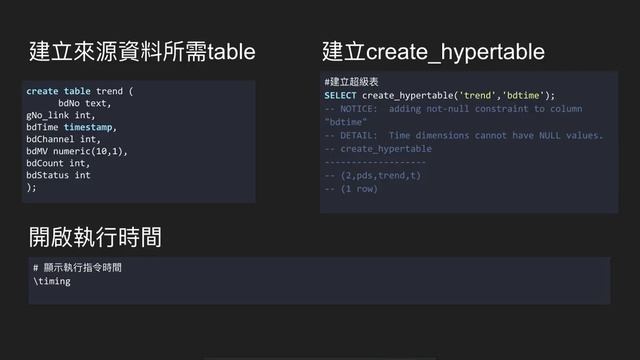
Task: Click the '-- NOTICE: adding not-null constraint' line
Action: coord(453,109)
